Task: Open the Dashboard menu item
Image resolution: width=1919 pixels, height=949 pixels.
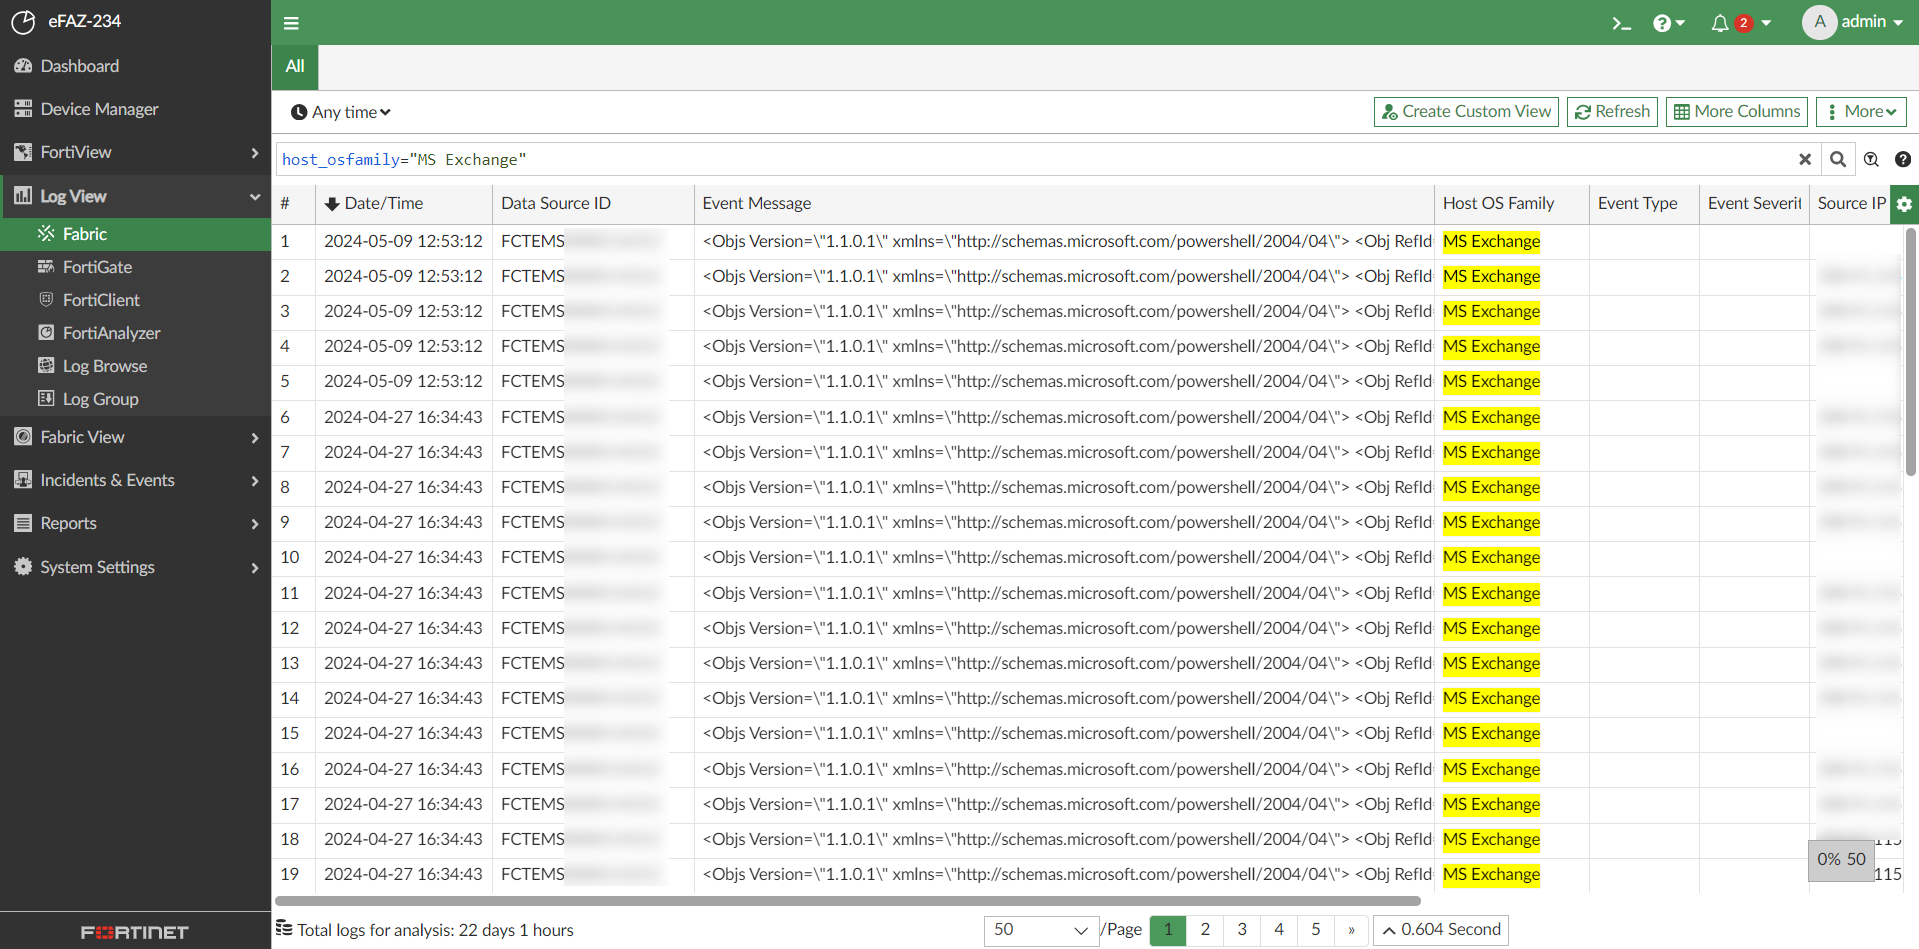Action: pos(80,66)
